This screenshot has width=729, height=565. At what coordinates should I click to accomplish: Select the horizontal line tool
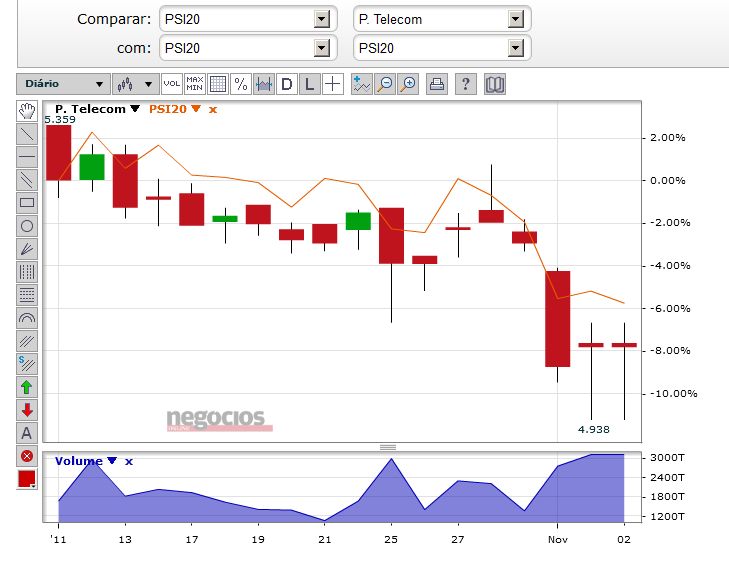(x=27, y=157)
